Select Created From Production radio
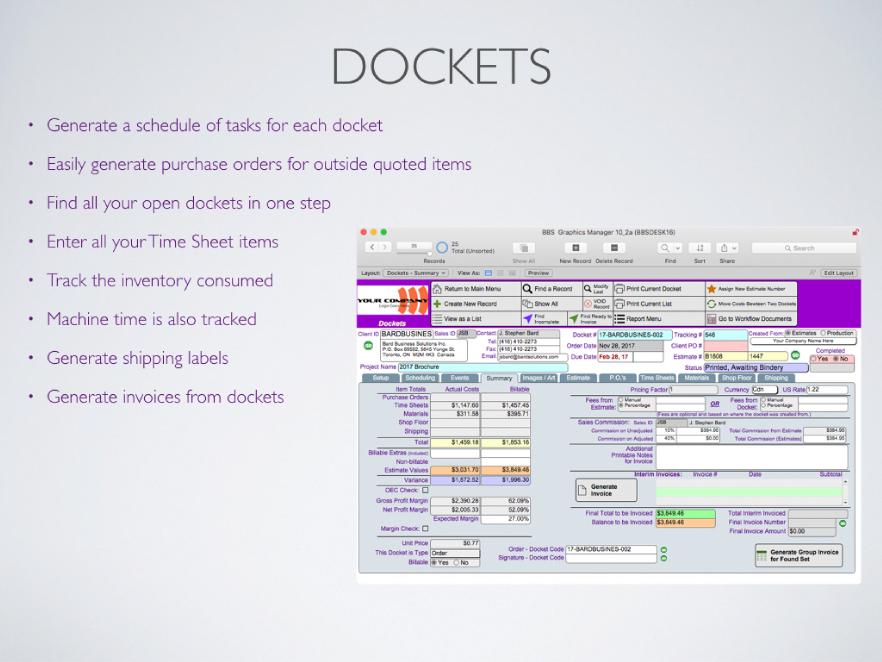Screen dimensions: 882x662 (824, 334)
